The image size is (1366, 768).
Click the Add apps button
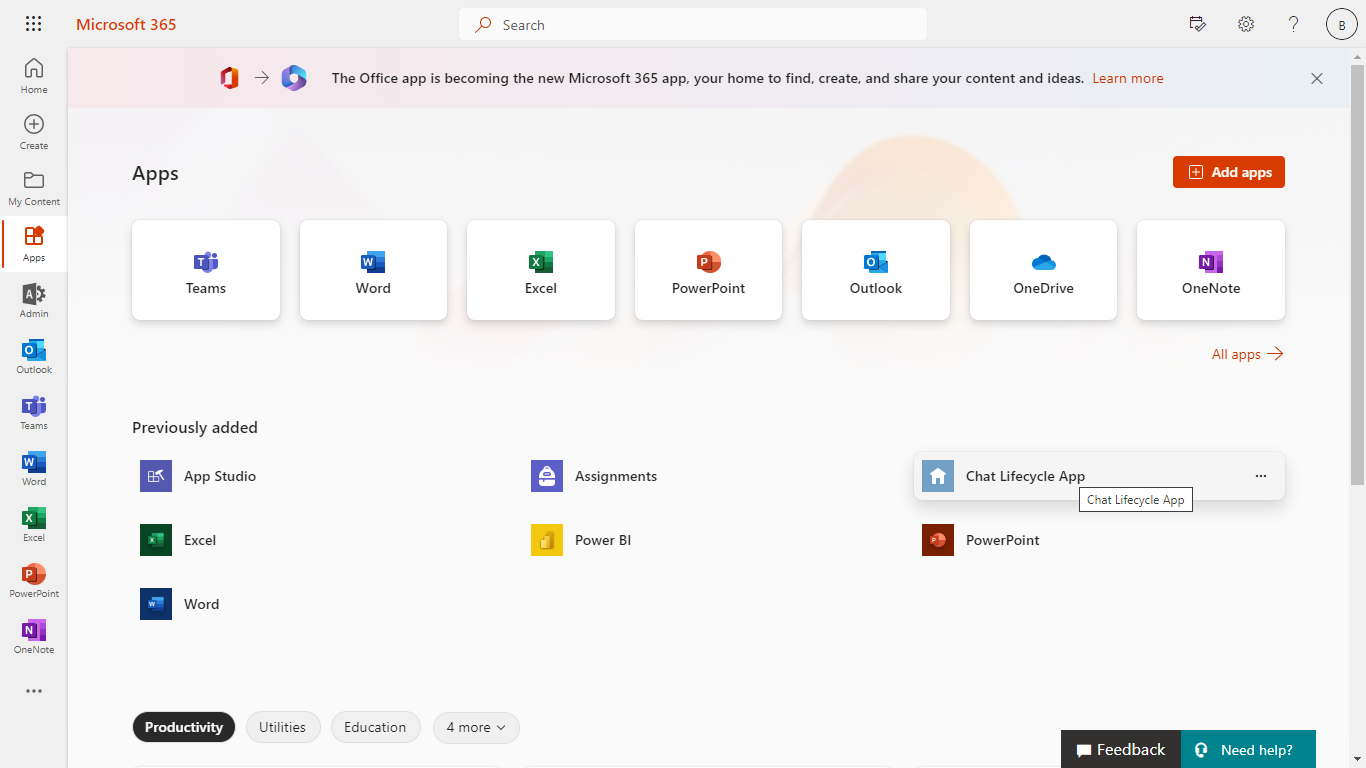point(1229,172)
